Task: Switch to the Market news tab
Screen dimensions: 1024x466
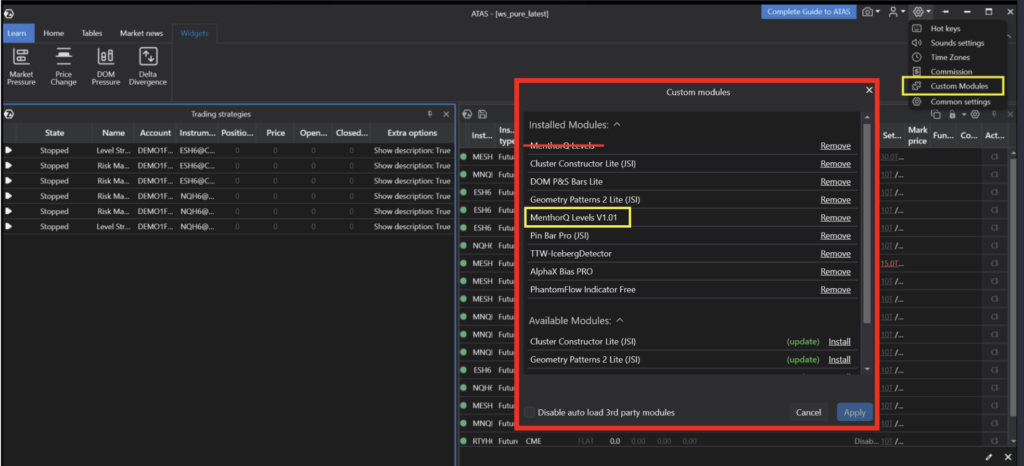Action: tap(141, 33)
